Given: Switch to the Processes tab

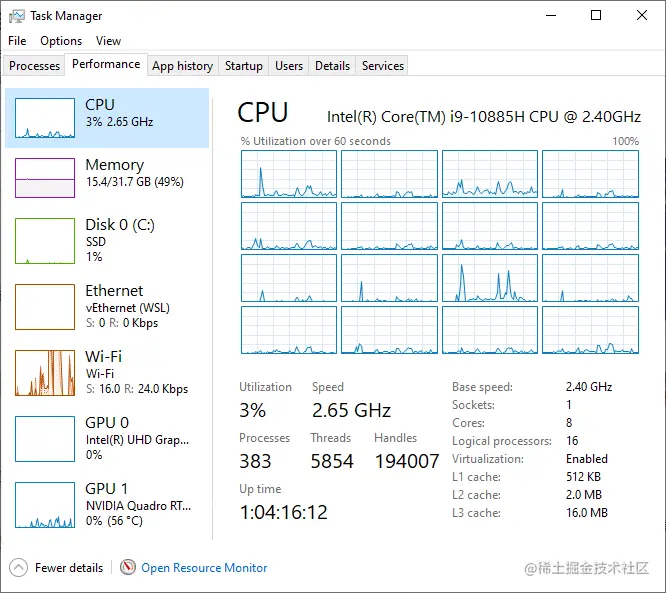Looking at the screenshot, I should 34,66.
